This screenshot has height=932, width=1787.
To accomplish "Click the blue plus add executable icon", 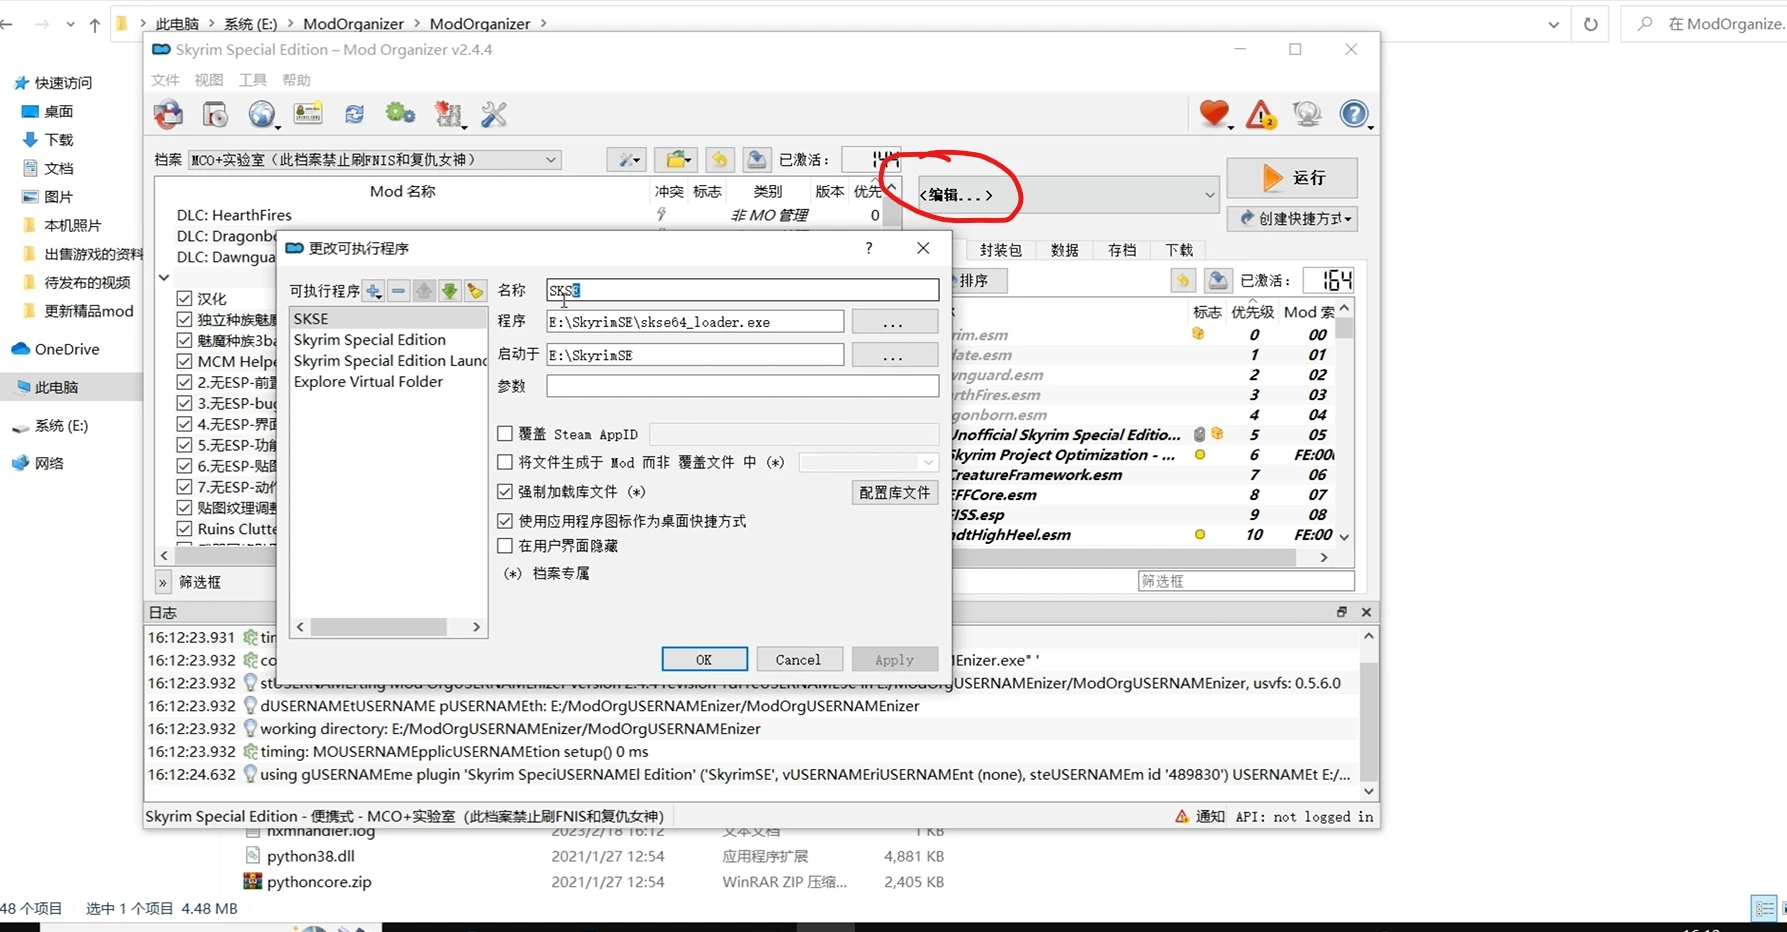I will point(373,291).
